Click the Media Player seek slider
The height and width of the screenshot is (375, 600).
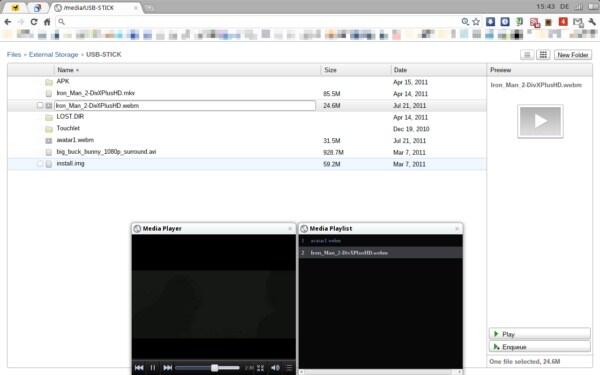(x=207, y=368)
